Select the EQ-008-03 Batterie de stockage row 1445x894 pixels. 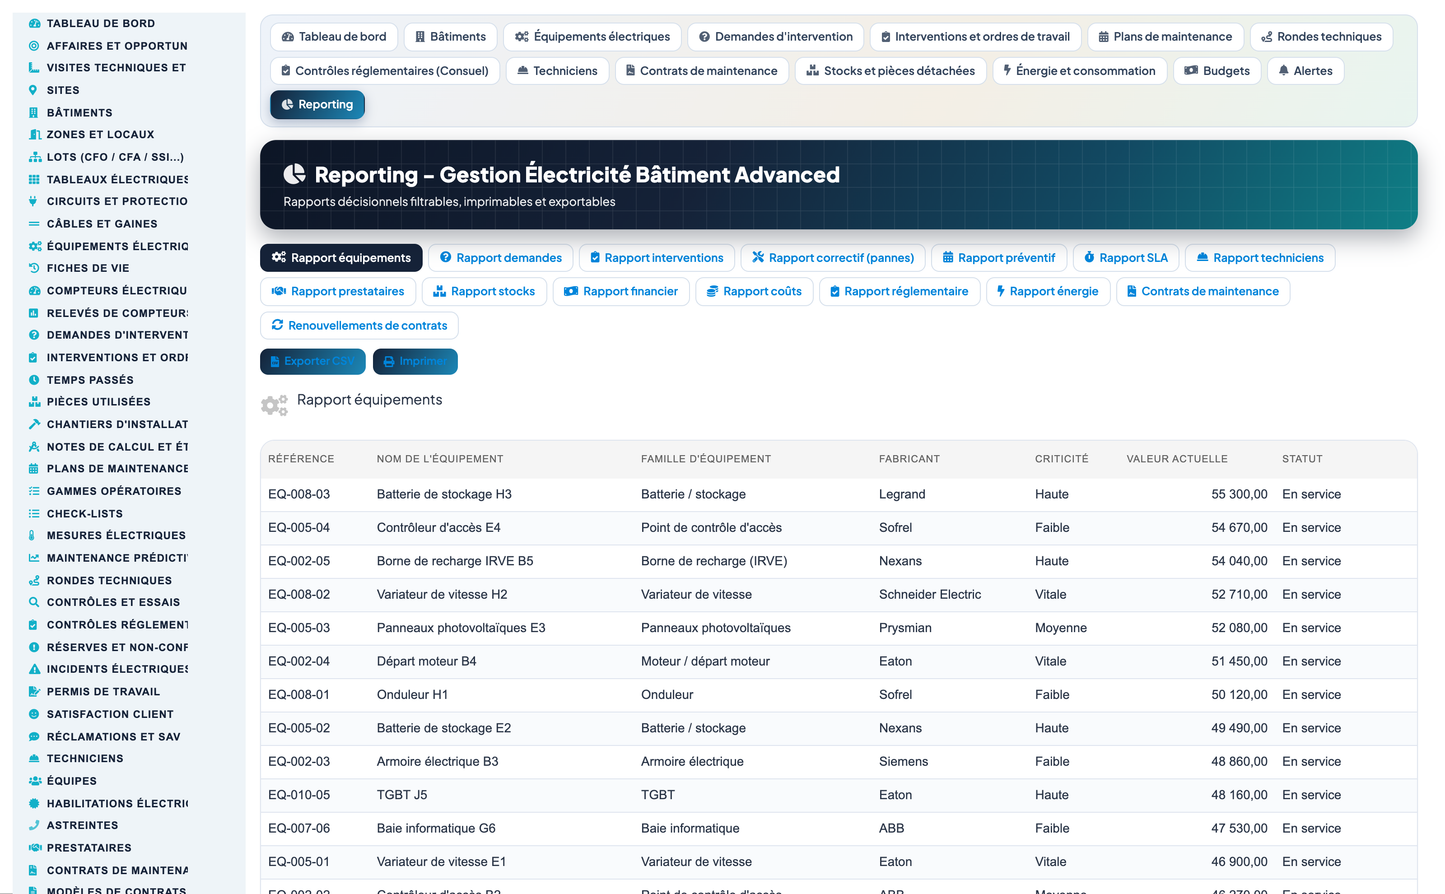(838, 494)
